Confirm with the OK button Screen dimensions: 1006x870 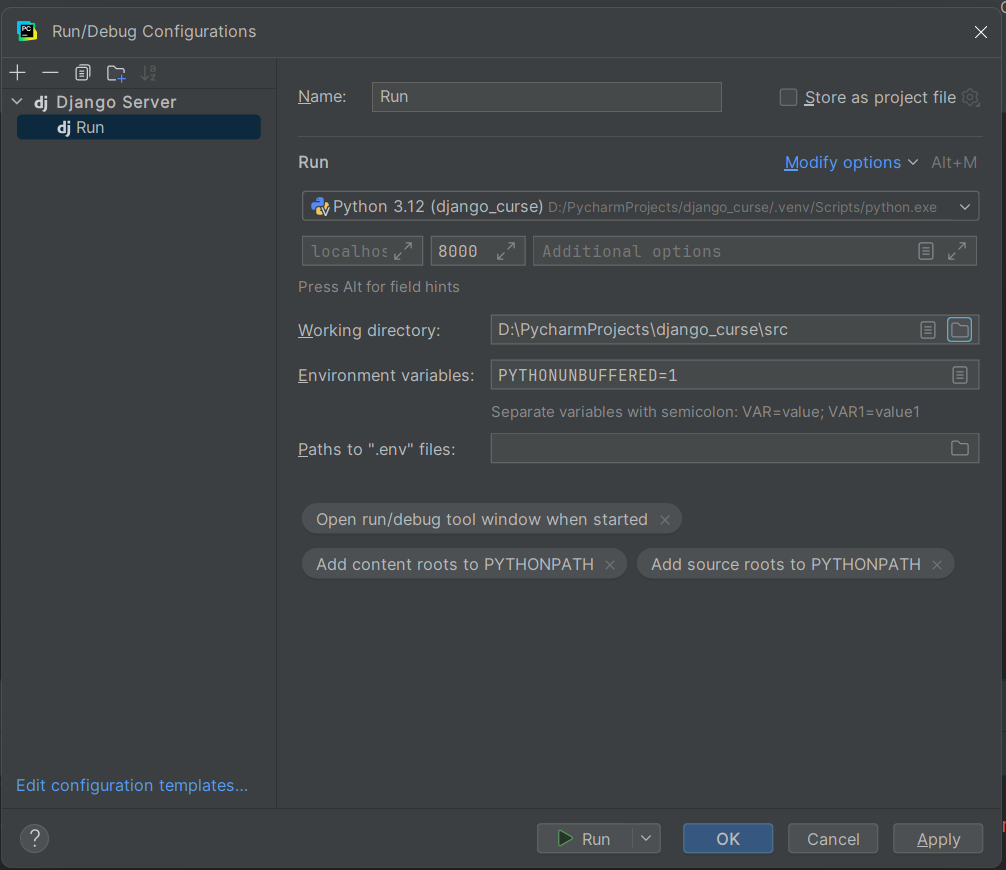point(728,839)
